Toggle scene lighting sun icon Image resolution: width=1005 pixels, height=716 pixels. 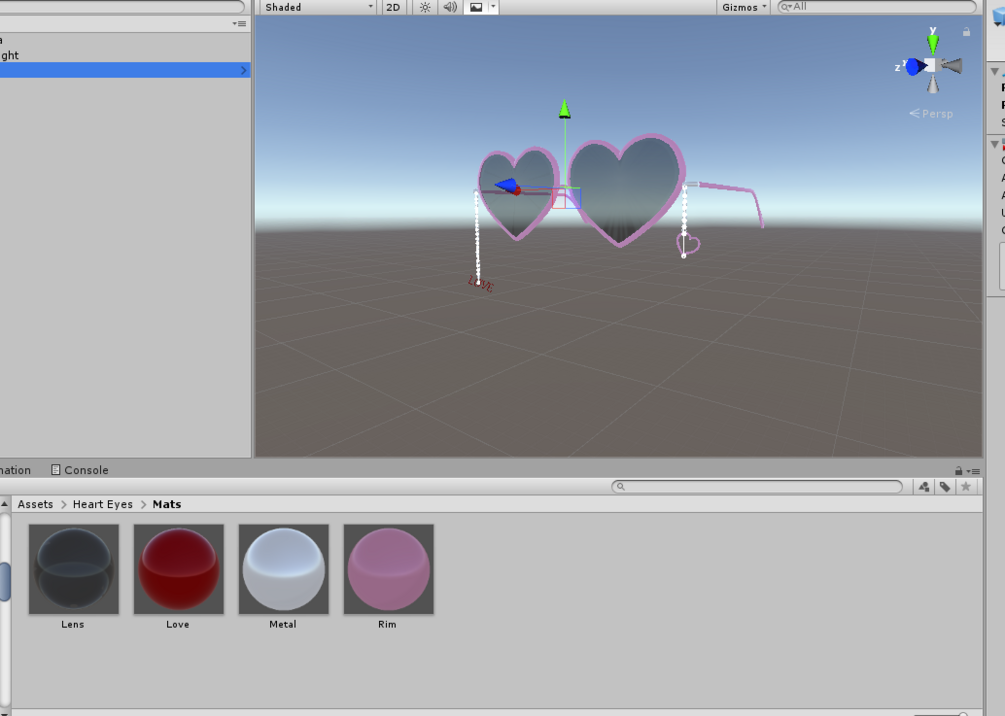(425, 7)
